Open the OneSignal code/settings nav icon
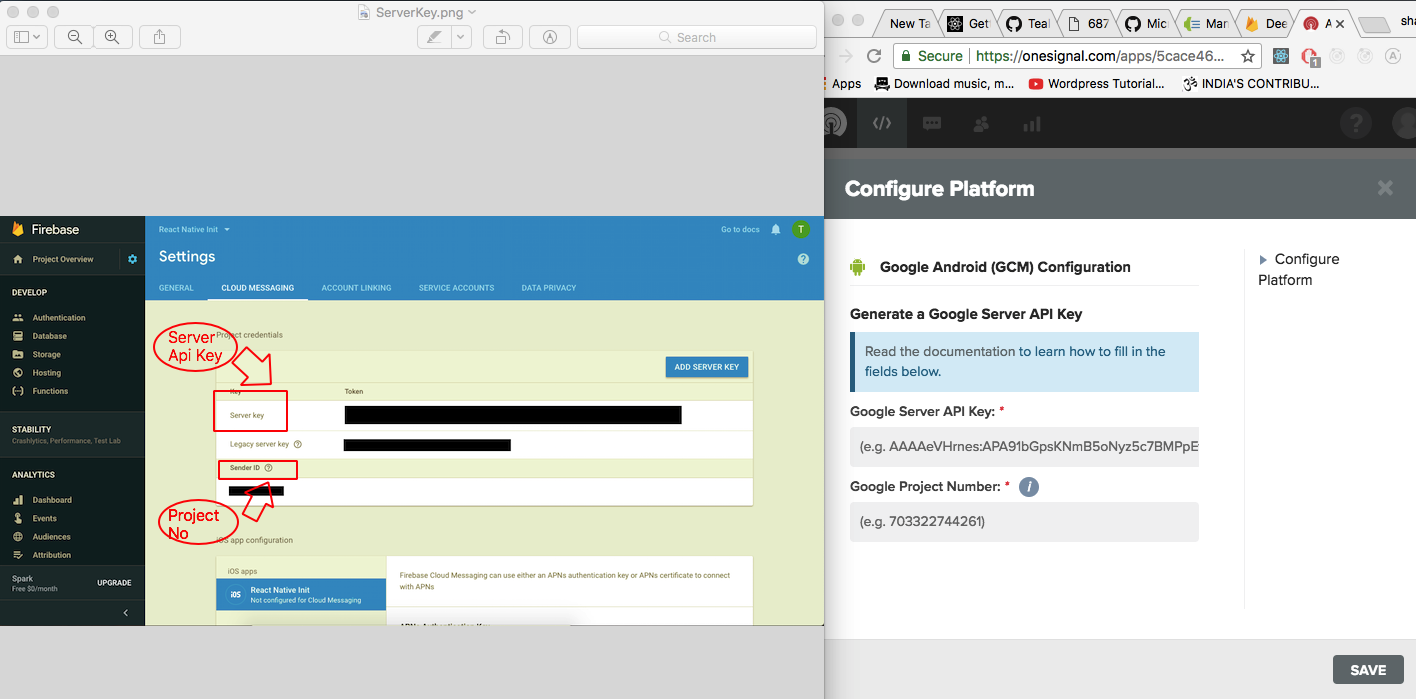This screenshot has height=699, width=1416. point(881,124)
